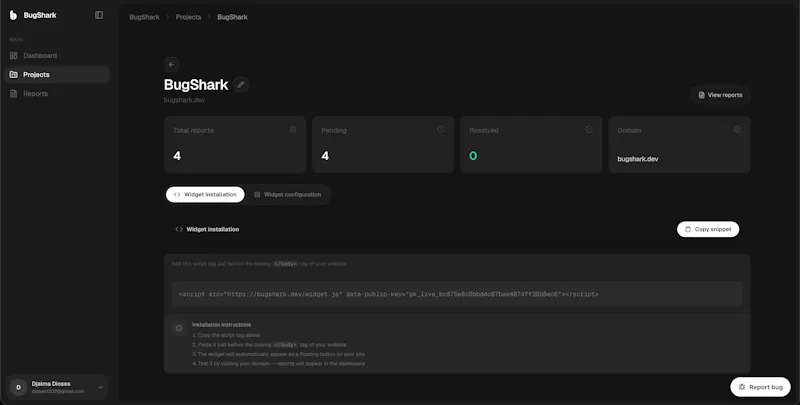This screenshot has height=405, width=800.
Task: Switch to Widget installation tab
Action: pos(205,194)
